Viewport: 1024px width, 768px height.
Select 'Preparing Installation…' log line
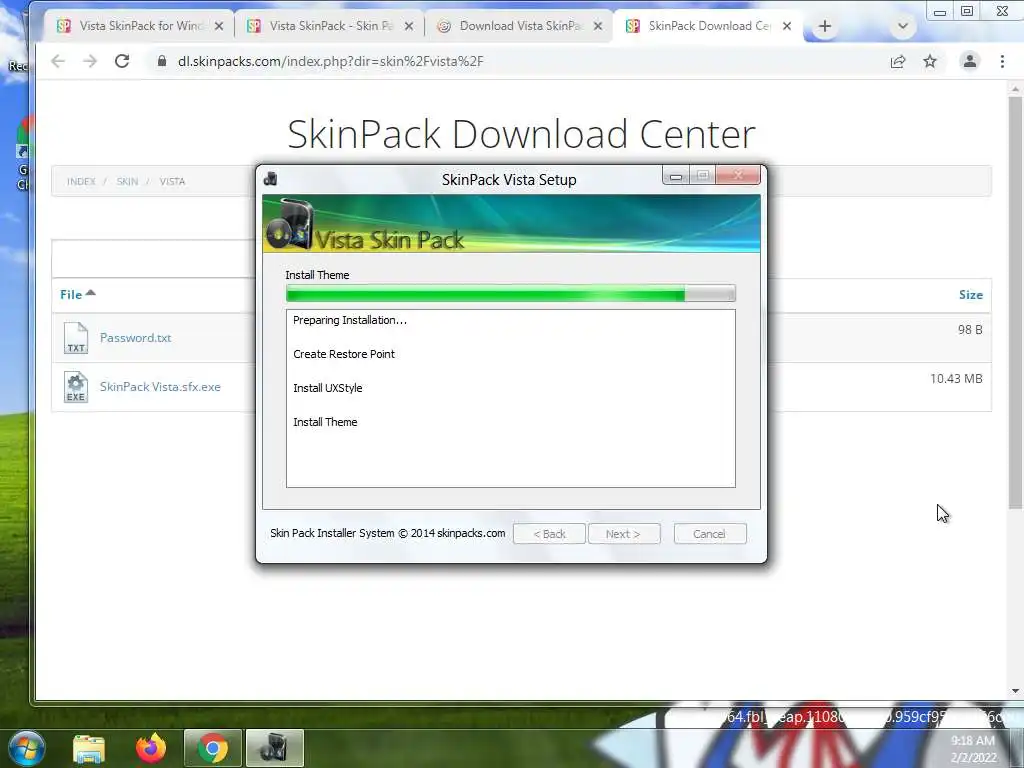point(349,320)
